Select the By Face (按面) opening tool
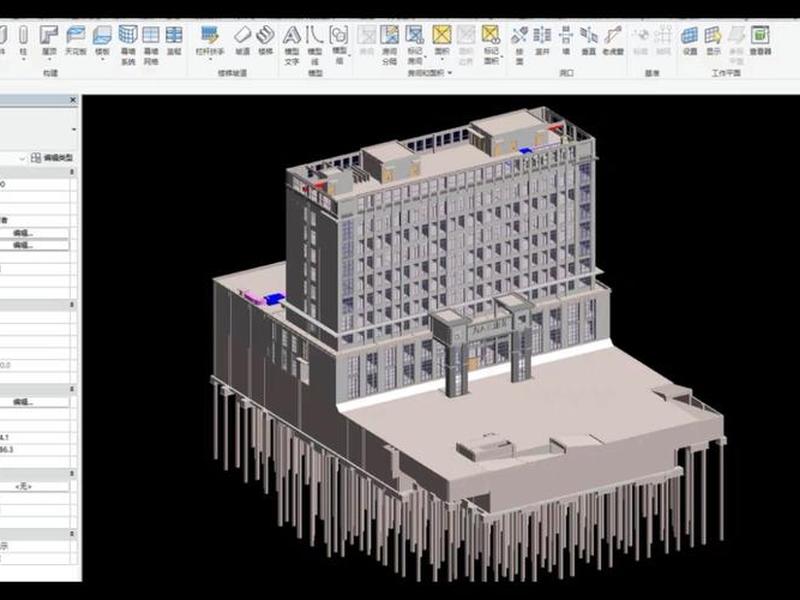 pyautogui.click(x=519, y=45)
